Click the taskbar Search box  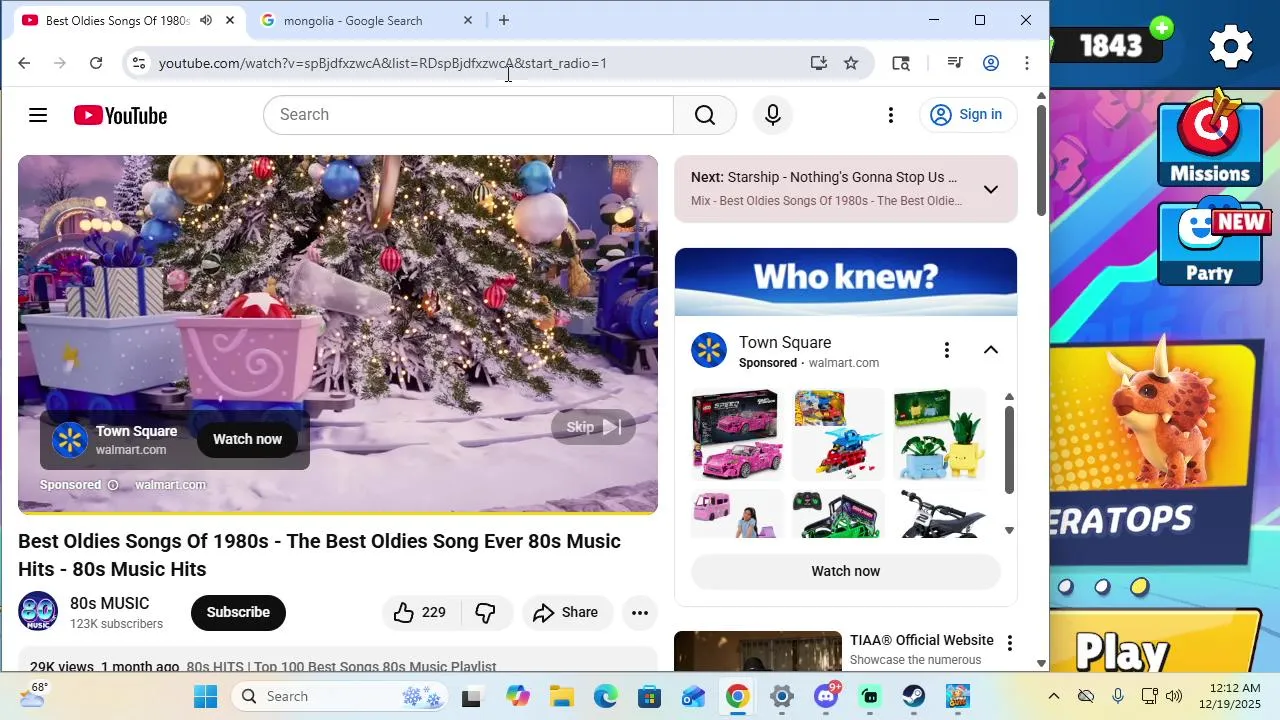tap(340, 697)
